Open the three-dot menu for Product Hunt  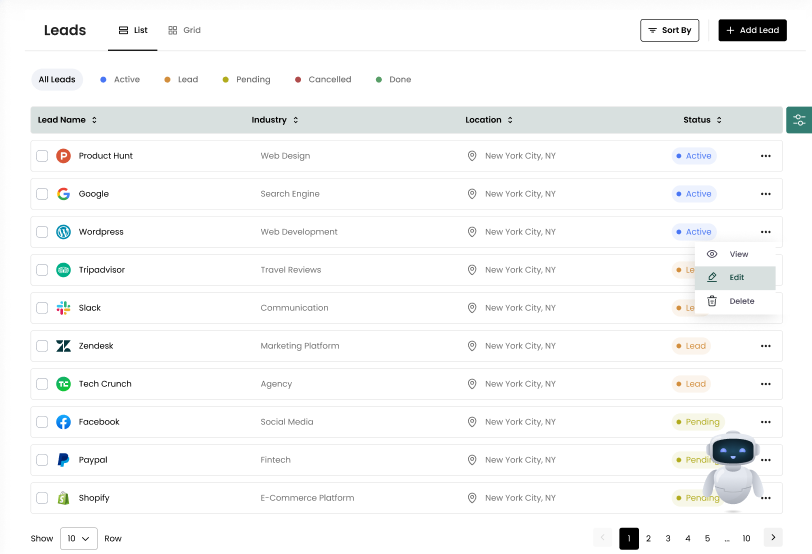[765, 156]
